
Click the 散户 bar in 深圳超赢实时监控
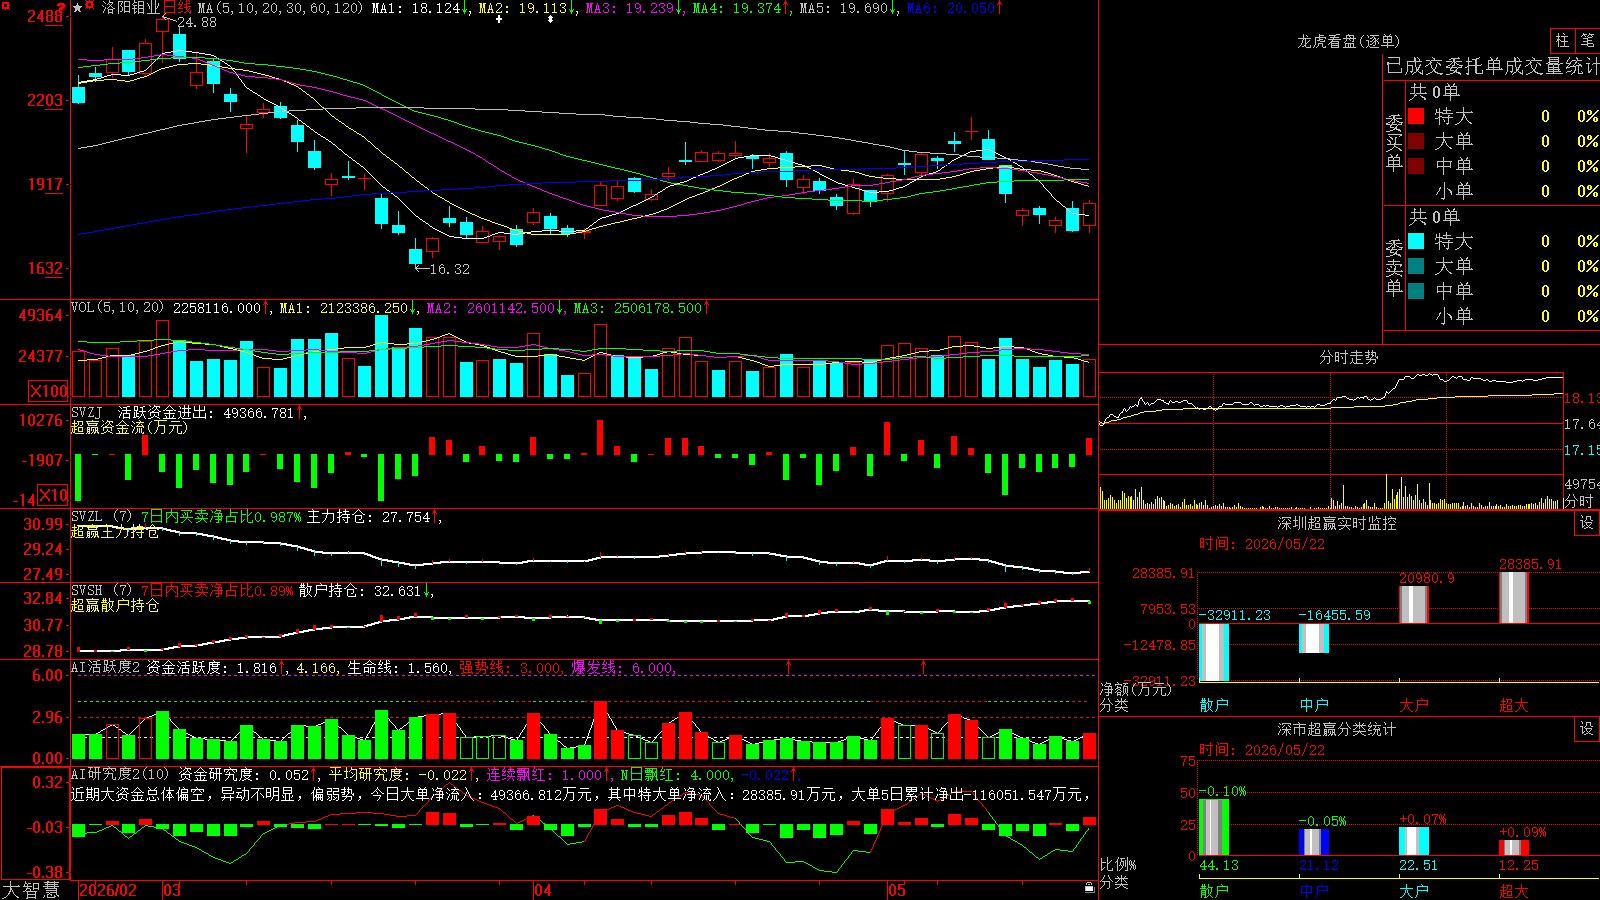pos(1213,652)
